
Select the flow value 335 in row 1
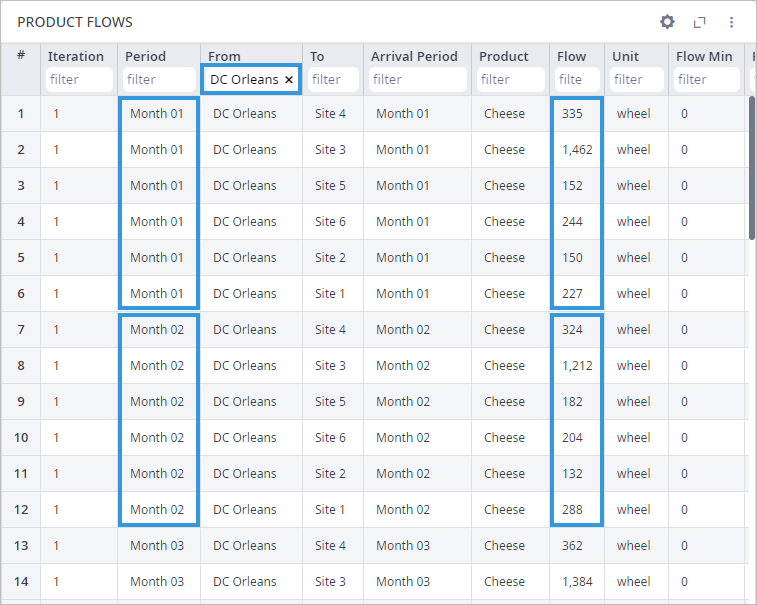pyautogui.click(x=572, y=114)
